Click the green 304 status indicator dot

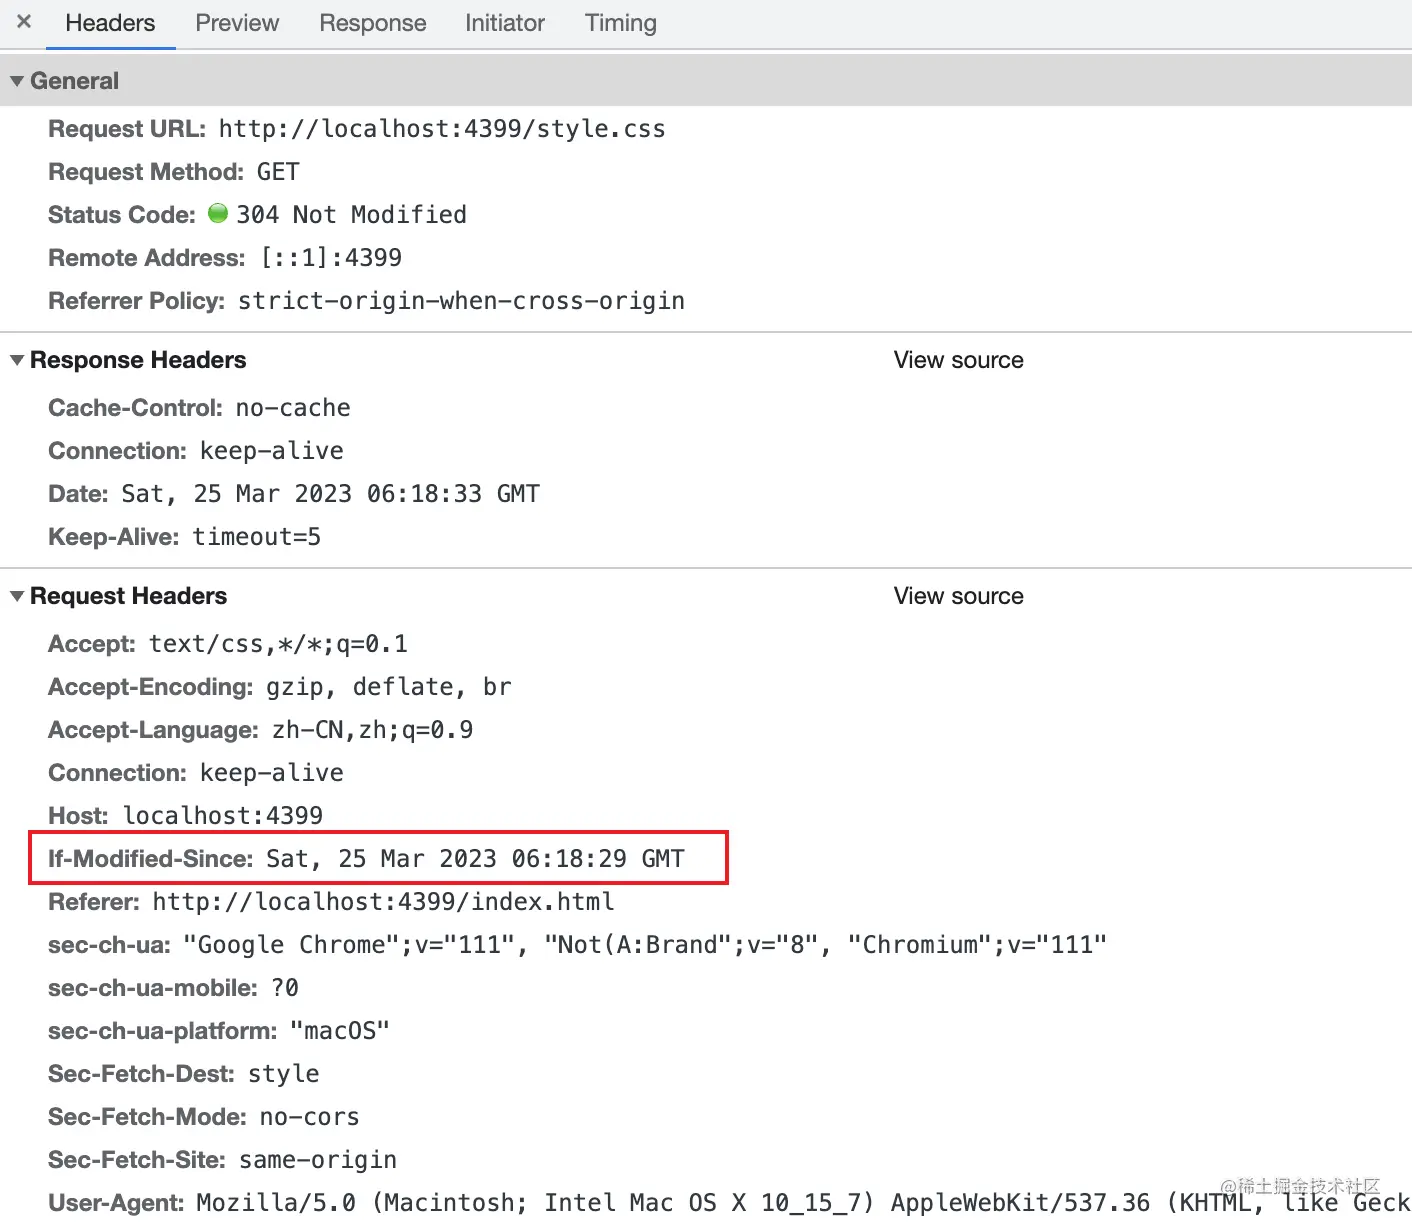click(218, 213)
